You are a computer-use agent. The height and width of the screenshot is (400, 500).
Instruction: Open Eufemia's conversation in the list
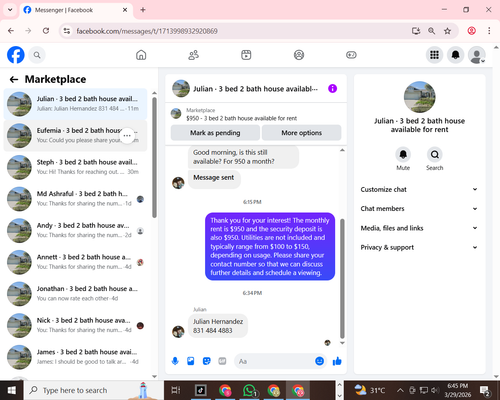(x=75, y=136)
